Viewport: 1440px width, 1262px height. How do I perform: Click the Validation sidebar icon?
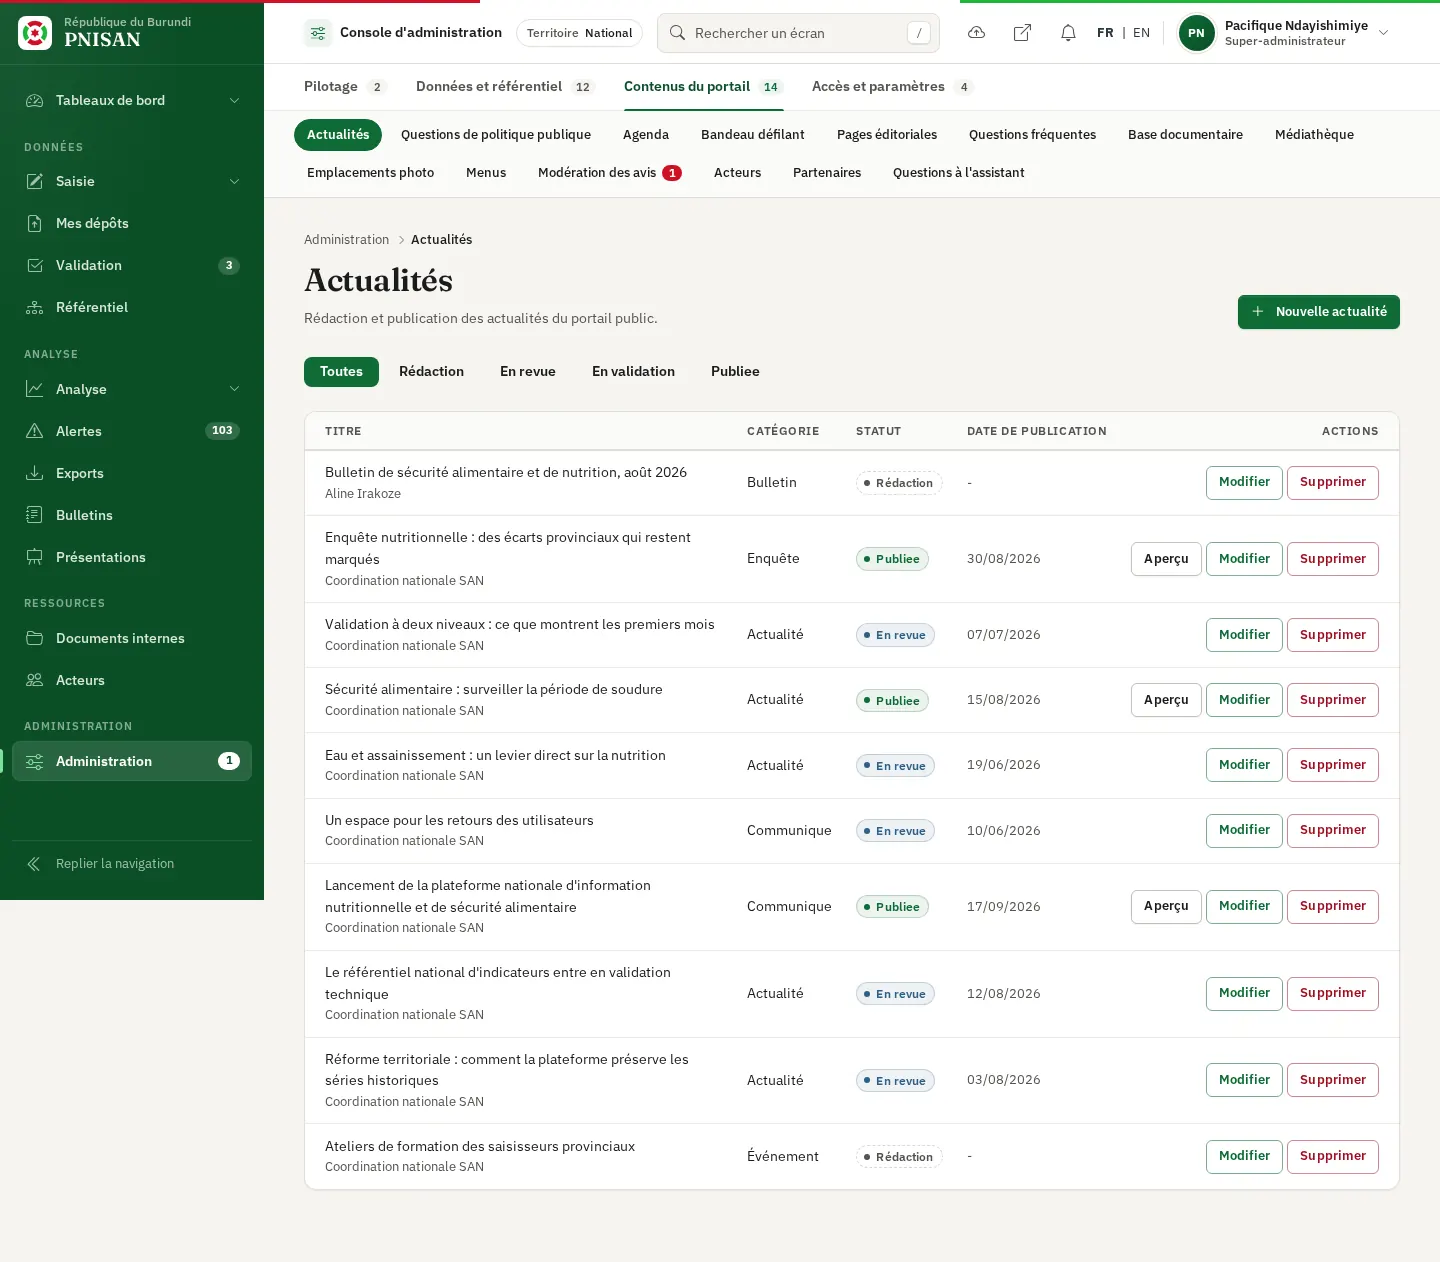35,265
